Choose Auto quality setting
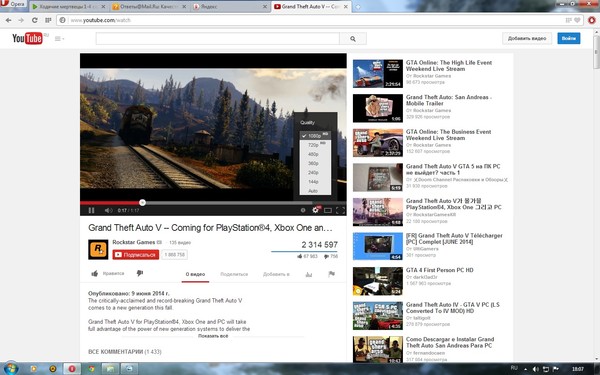The image size is (600, 375). point(315,191)
